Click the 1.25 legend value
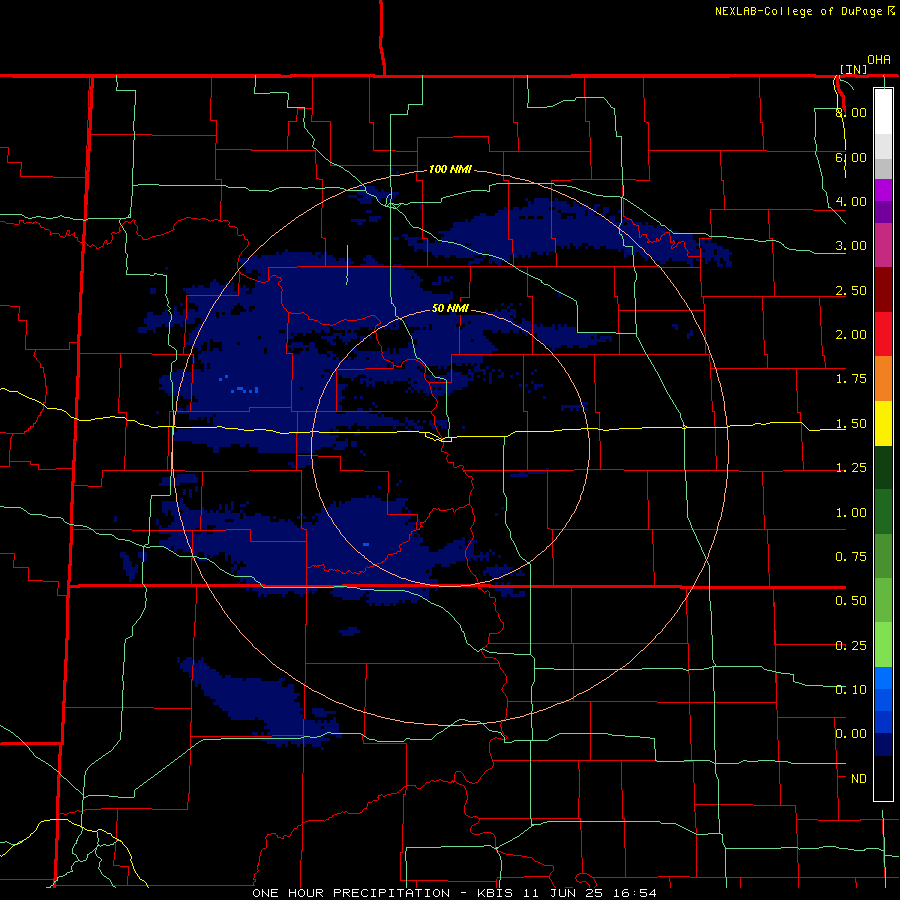Viewport: 900px width, 900px height. coord(851,468)
